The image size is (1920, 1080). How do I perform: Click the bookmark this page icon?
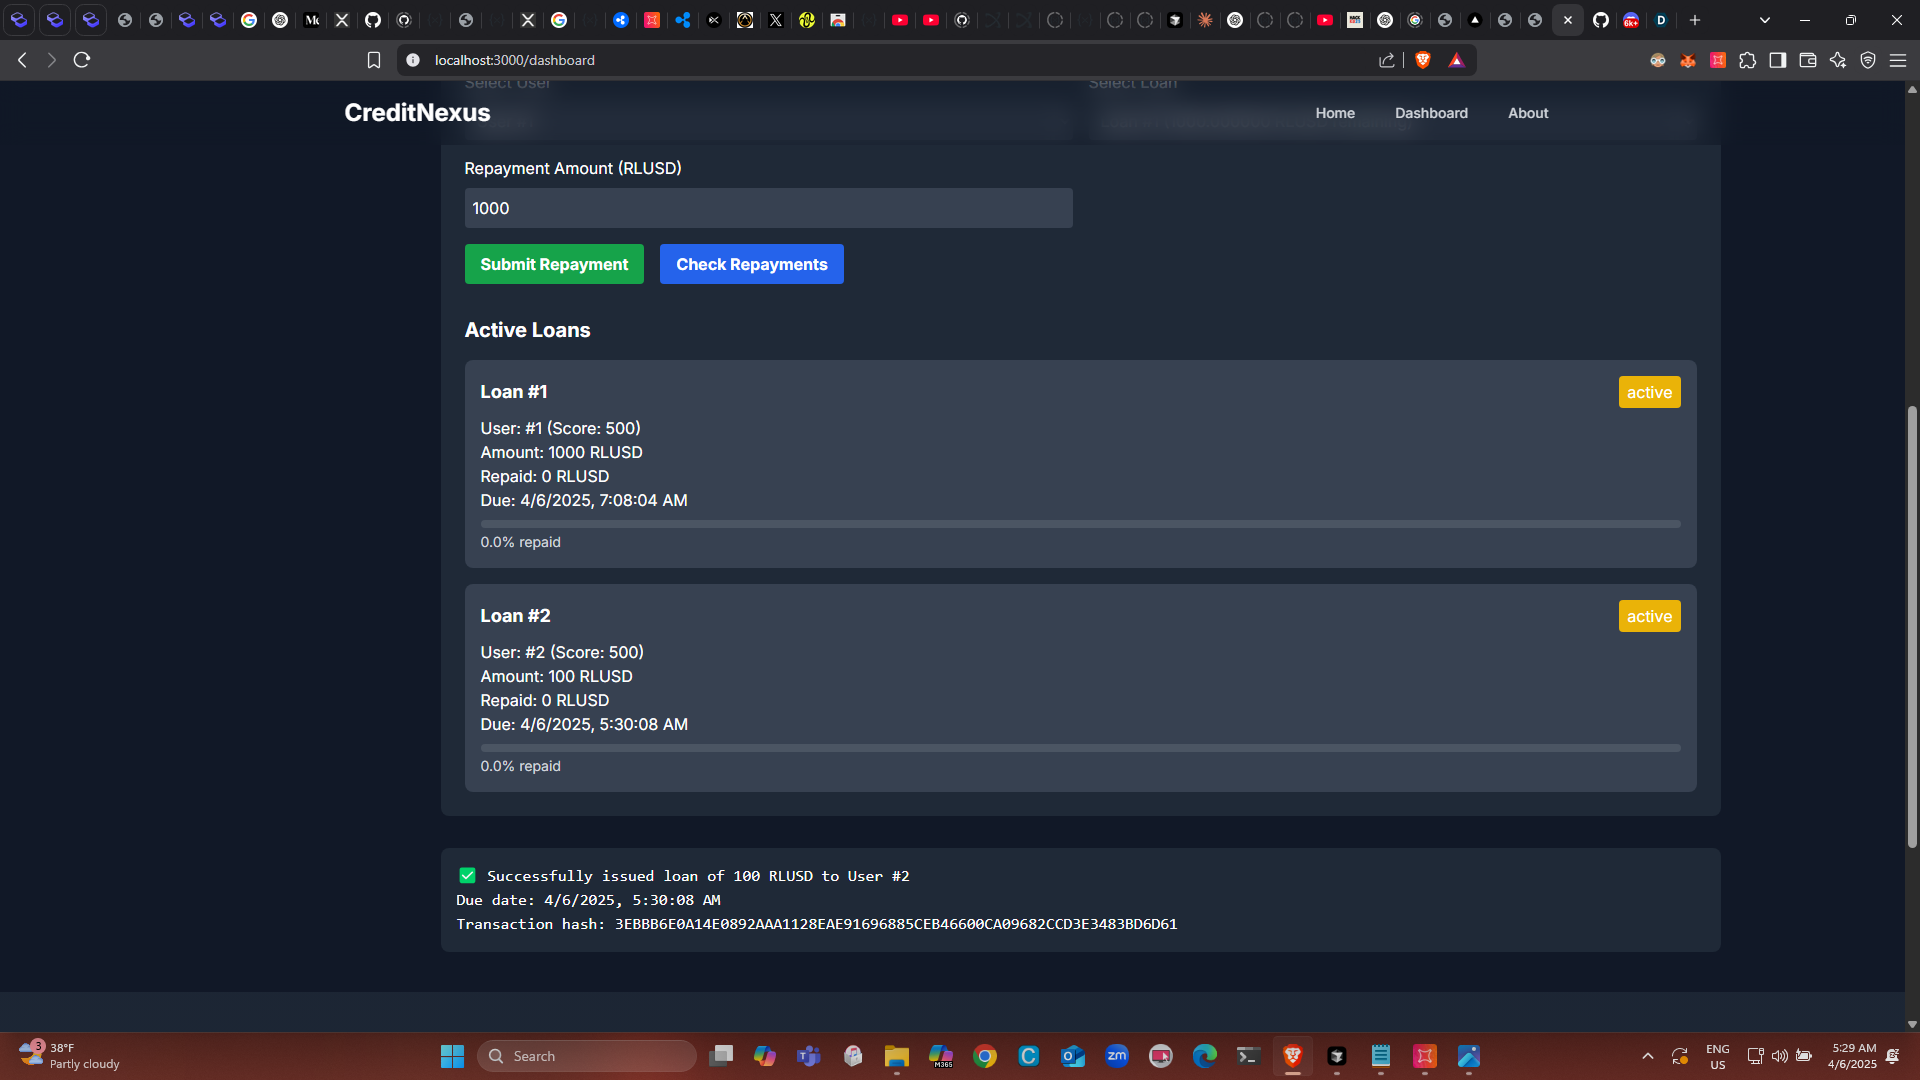point(374,60)
